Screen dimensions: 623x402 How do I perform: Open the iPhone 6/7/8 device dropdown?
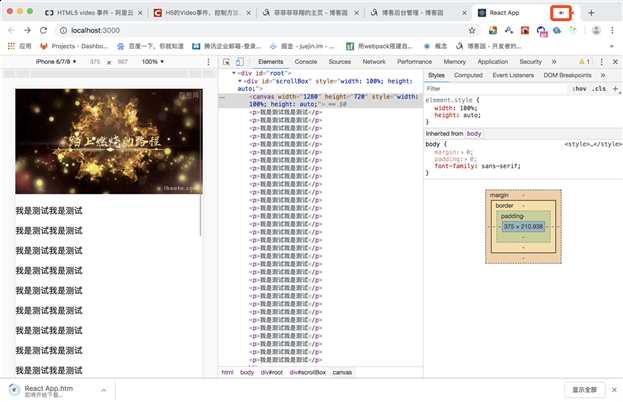[x=56, y=62]
